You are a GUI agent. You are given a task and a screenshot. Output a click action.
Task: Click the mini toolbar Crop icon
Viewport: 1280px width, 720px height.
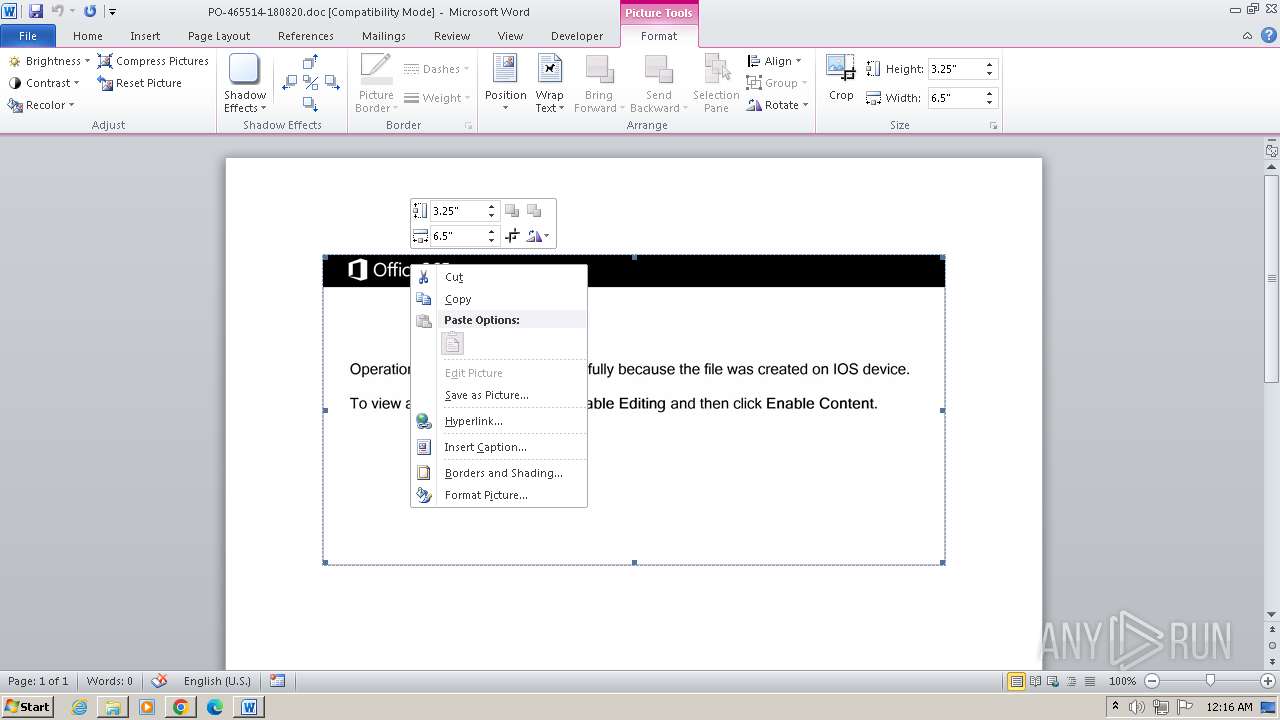512,236
